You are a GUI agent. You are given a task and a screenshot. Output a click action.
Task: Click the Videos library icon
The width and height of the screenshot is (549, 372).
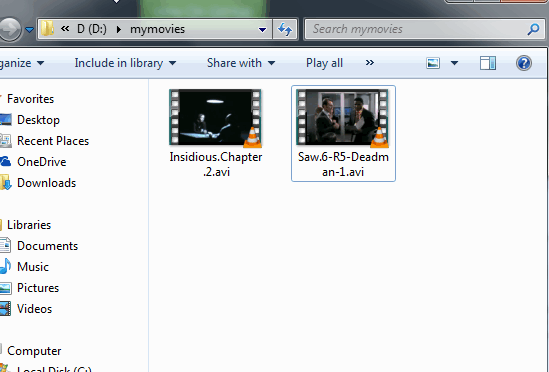(6, 309)
